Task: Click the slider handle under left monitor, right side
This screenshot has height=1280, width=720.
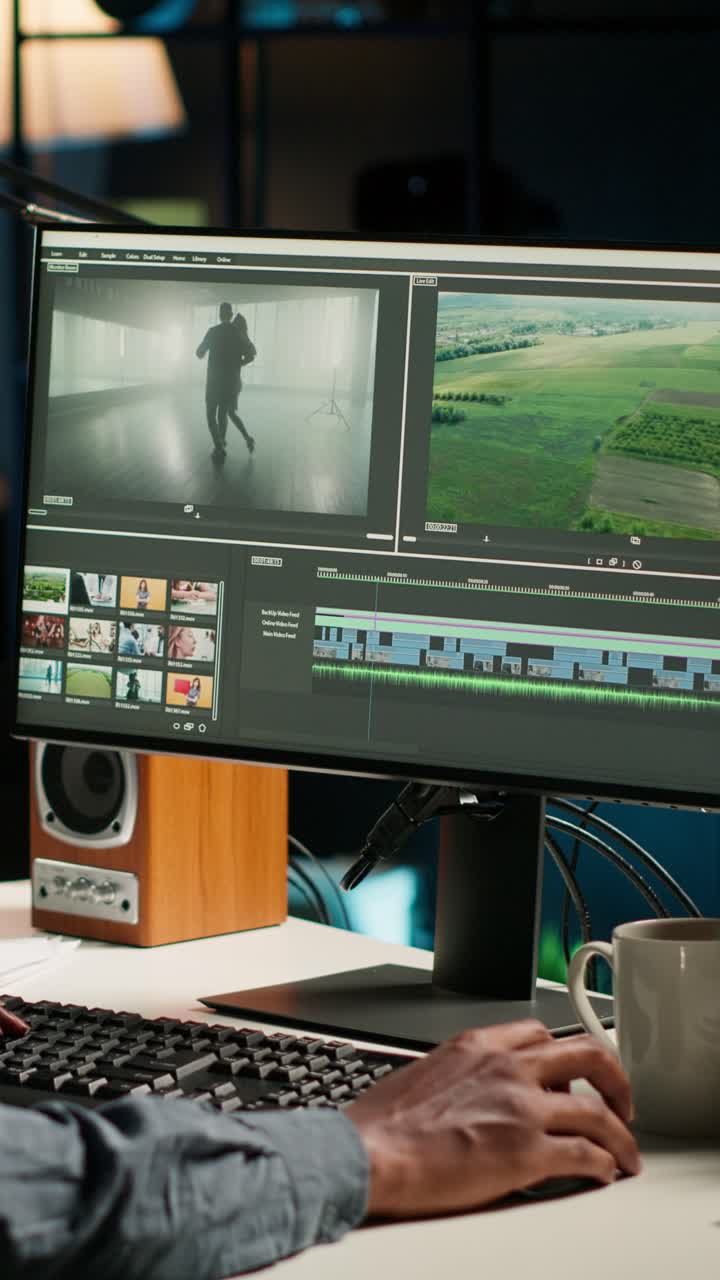Action: click(x=380, y=537)
